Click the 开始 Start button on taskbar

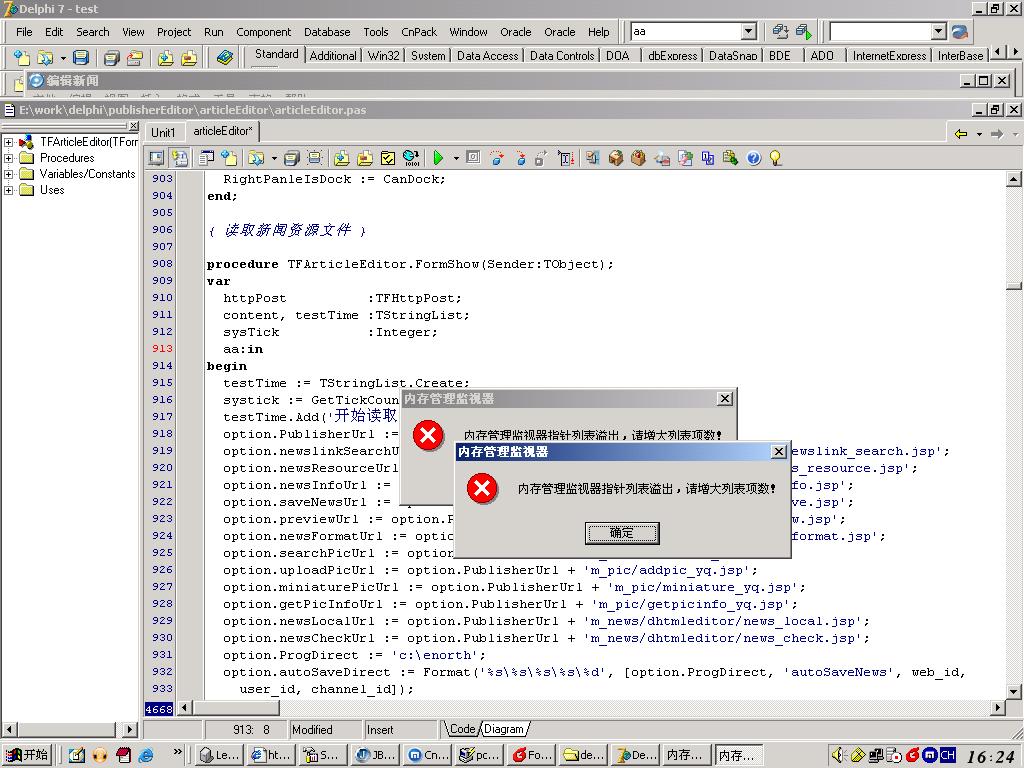click(x=27, y=755)
